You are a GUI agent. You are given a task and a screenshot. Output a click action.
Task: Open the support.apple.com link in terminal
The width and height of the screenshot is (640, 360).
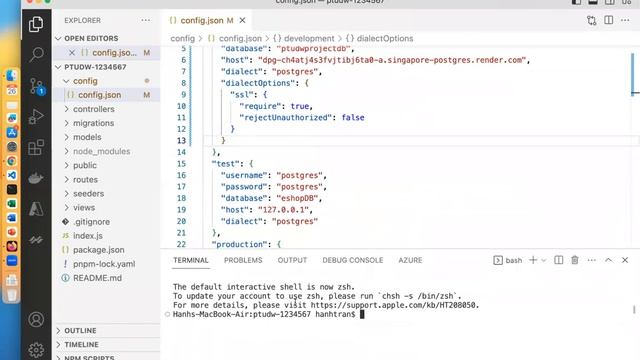[x=393, y=305]
